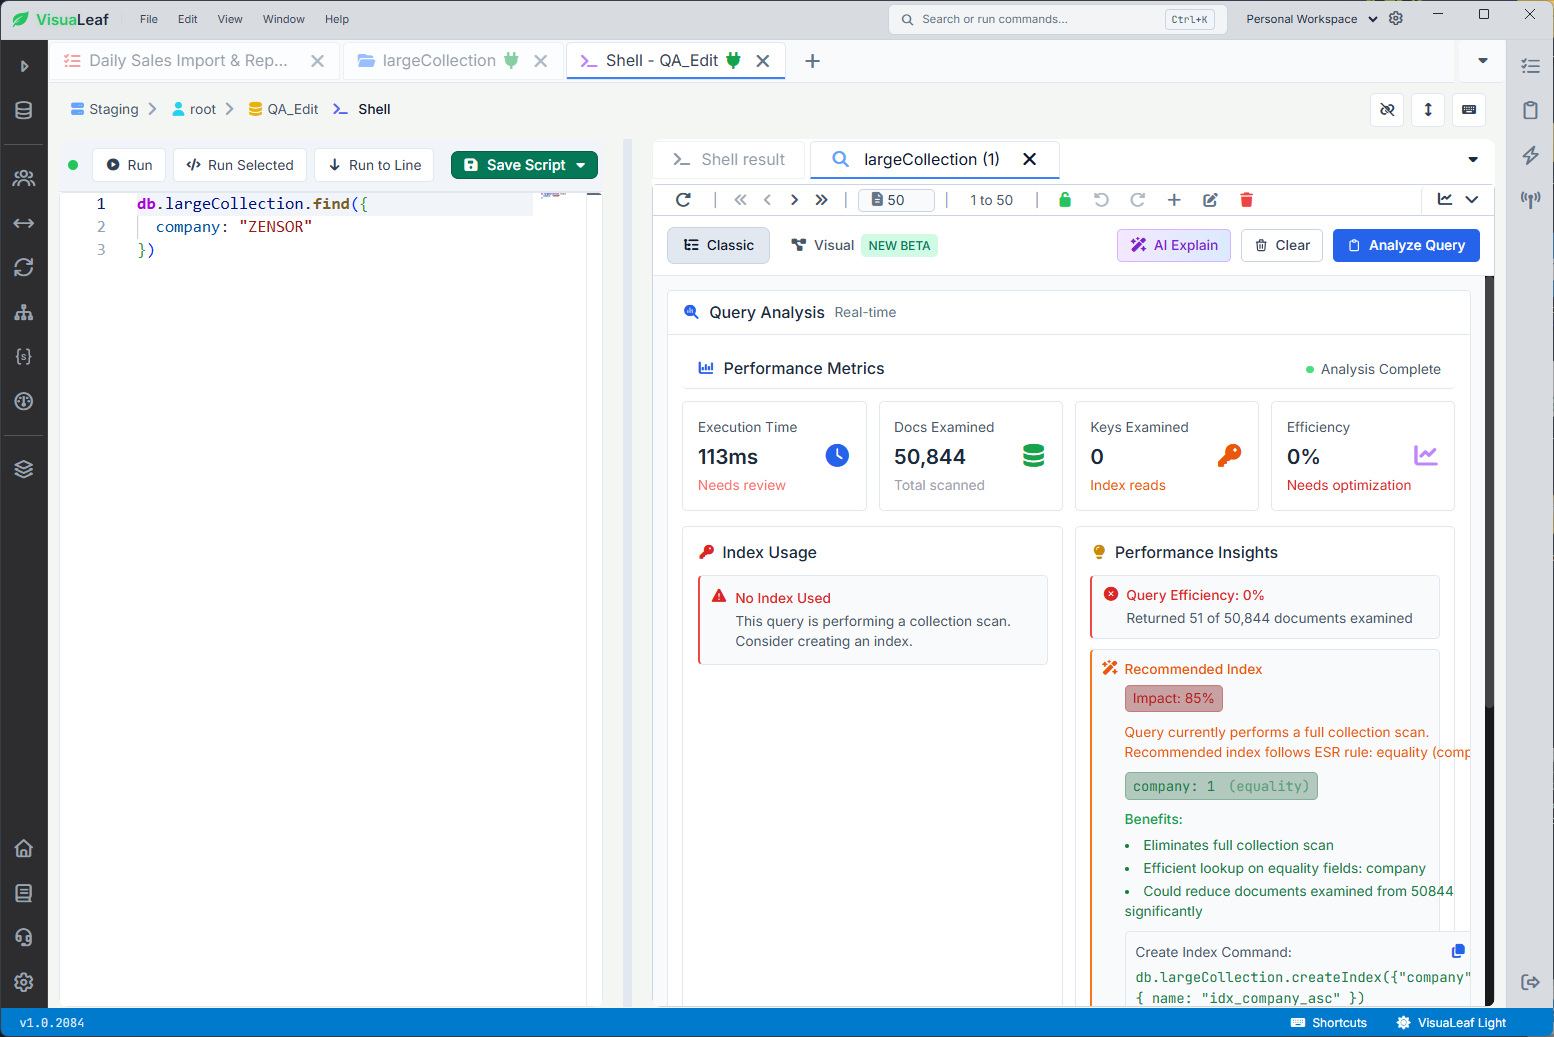This screenshot has width=1554, height=1037.
Task: Open the right-panel broadcast signal icon
Action: pyautogui.click(x=1530, y=199)
